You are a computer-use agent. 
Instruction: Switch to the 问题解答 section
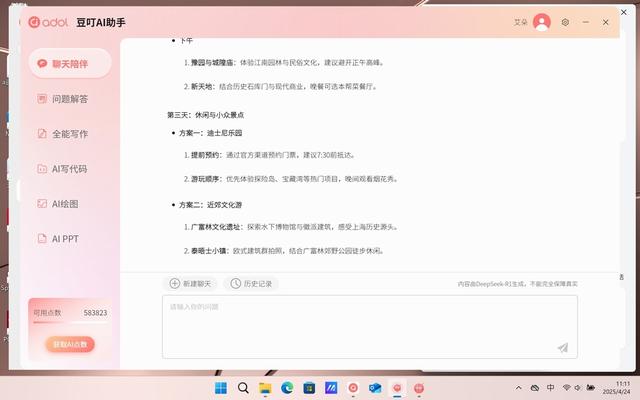[x=70, y=99]
